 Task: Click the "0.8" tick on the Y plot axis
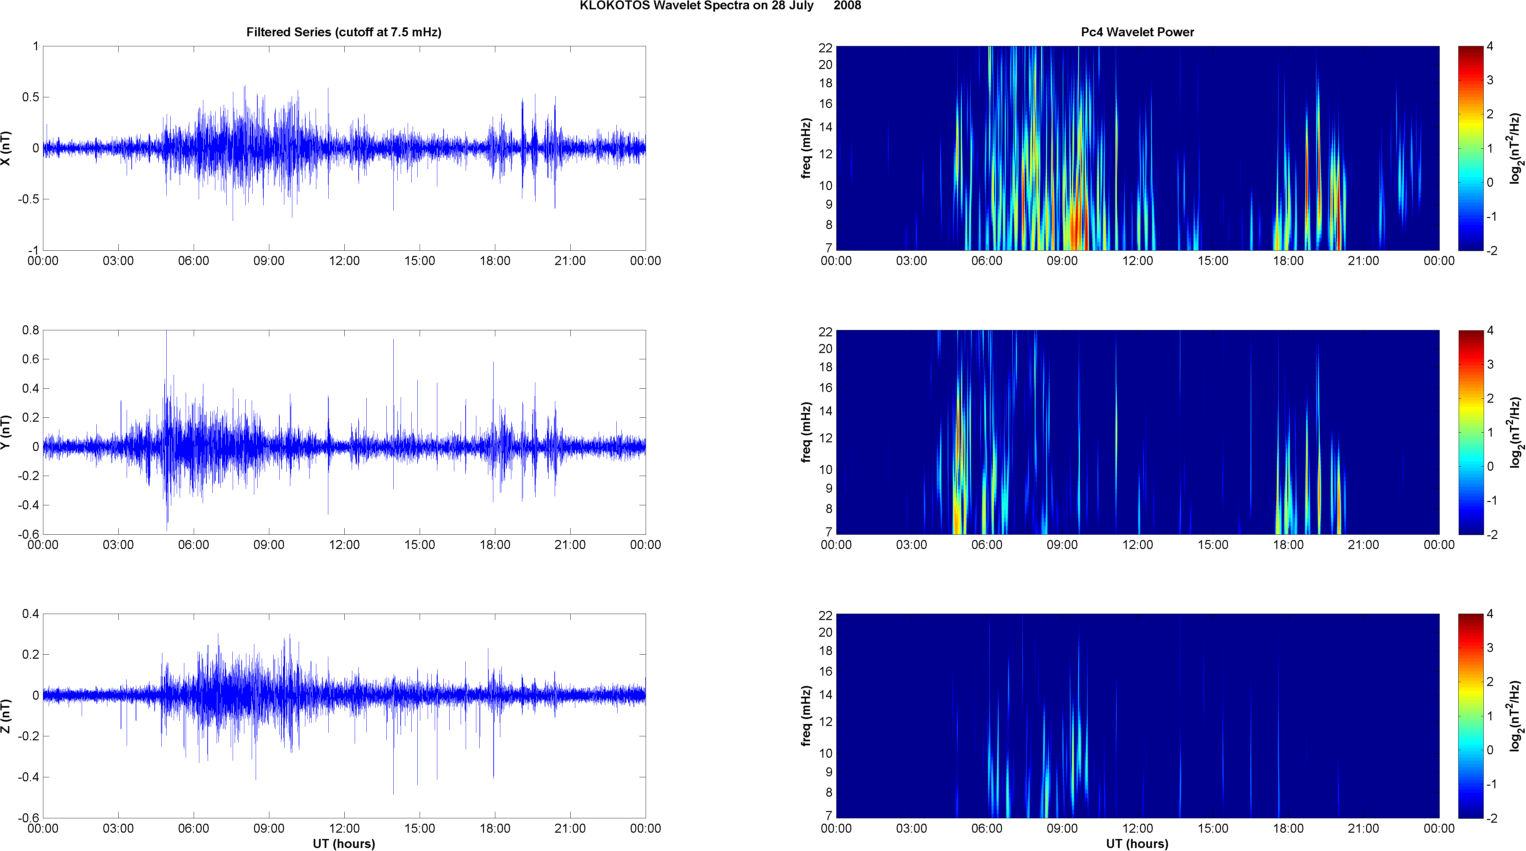[30, 330]
